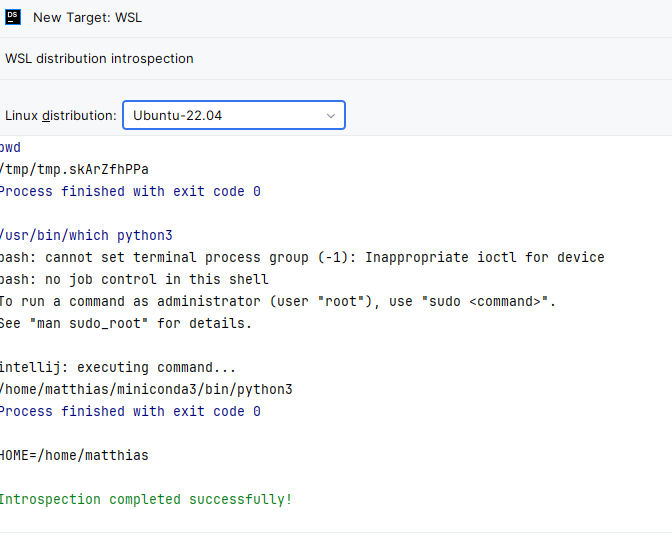Click the New Target: WSL title text
The image size is (672, 533).
pyautogui.click(x=87, y=18)
